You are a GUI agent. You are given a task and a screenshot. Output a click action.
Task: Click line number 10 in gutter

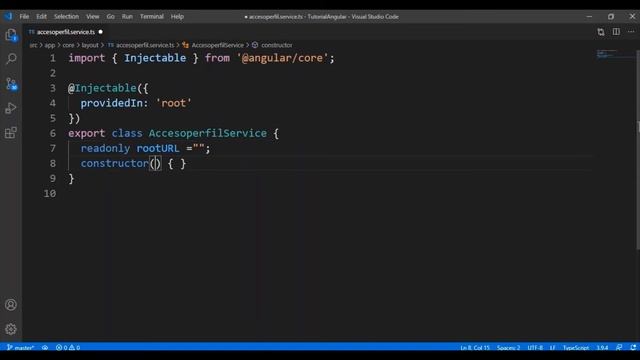point(50,193)
